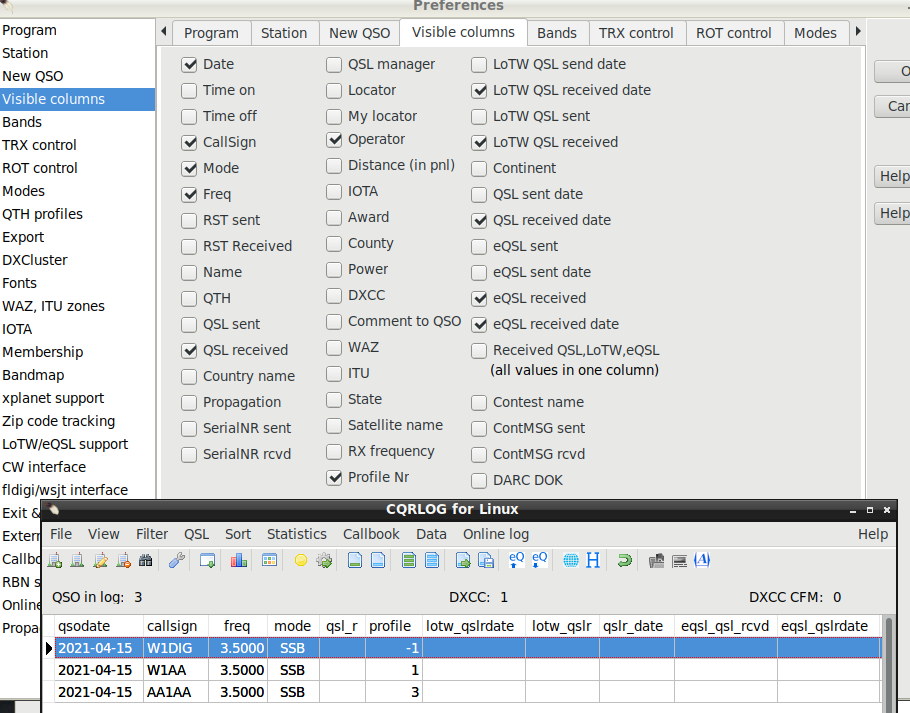Viewport: 910px width, 713px height.
Task: Select the W1AA QSO row
Action: pos(468,670)
